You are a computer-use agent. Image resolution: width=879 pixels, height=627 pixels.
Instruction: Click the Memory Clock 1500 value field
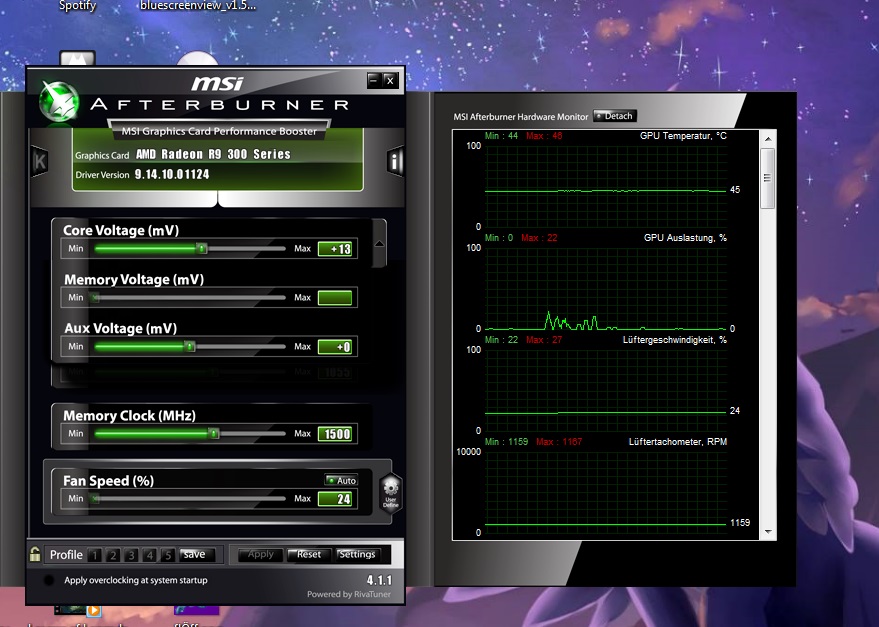(x=335, y=434)
